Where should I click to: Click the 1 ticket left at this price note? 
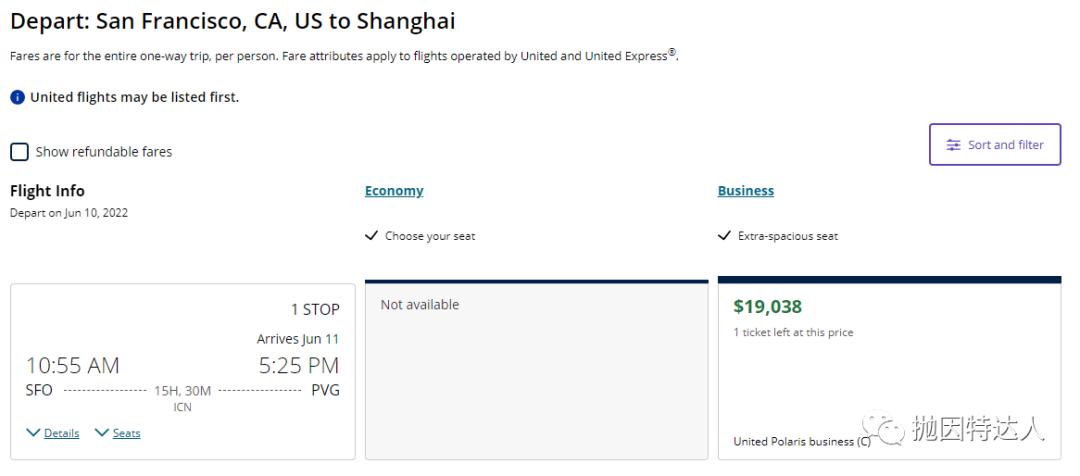point(793,332)
